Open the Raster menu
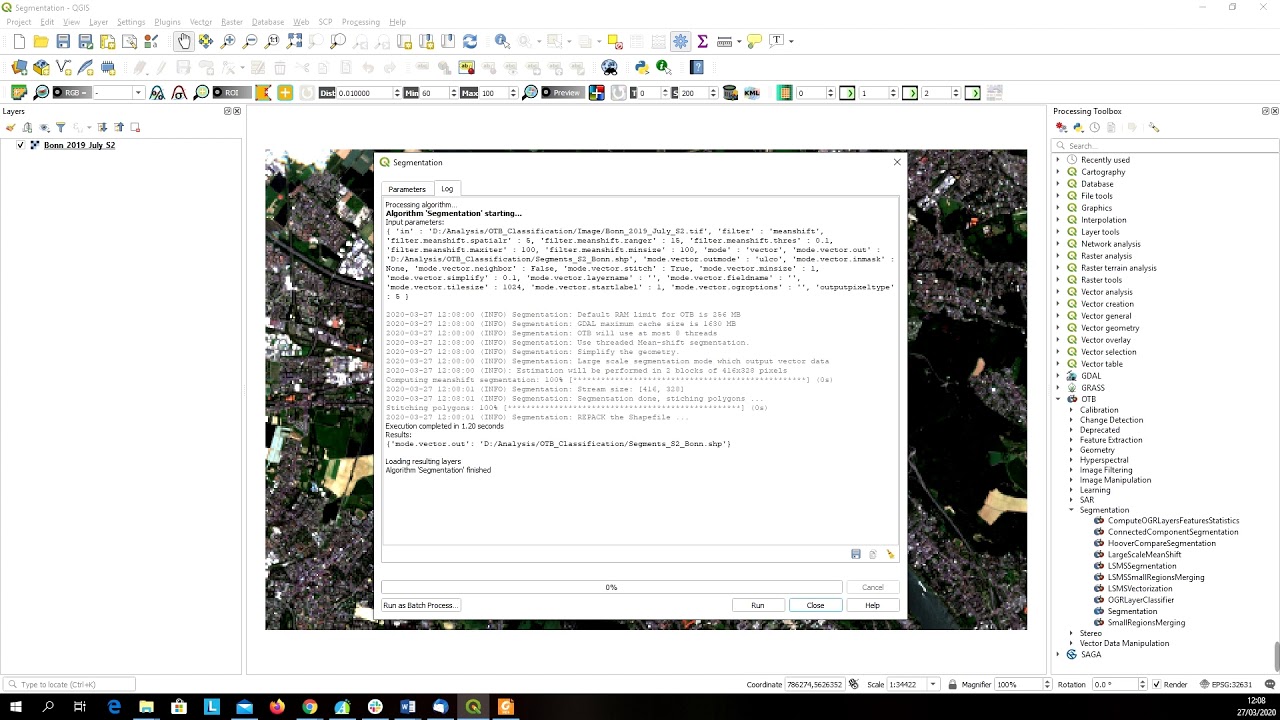Image resolution: width=1280 pixels, height=720 pixels. pos(231,22)
